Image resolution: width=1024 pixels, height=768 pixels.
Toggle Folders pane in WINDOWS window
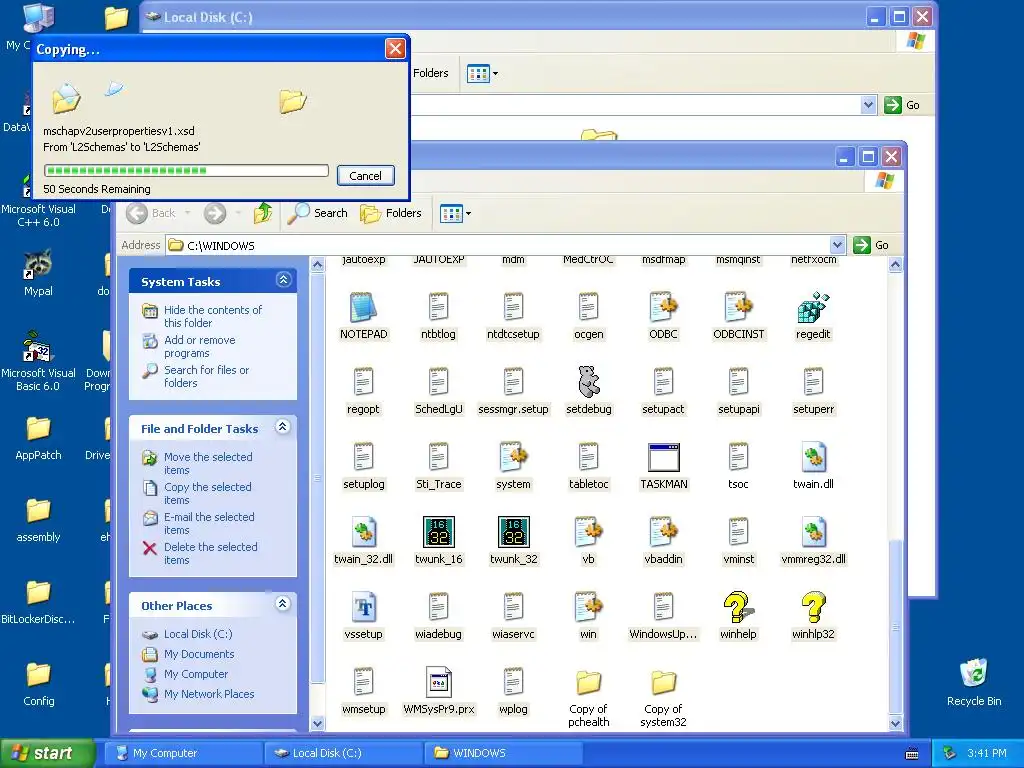tap(391, 213)
